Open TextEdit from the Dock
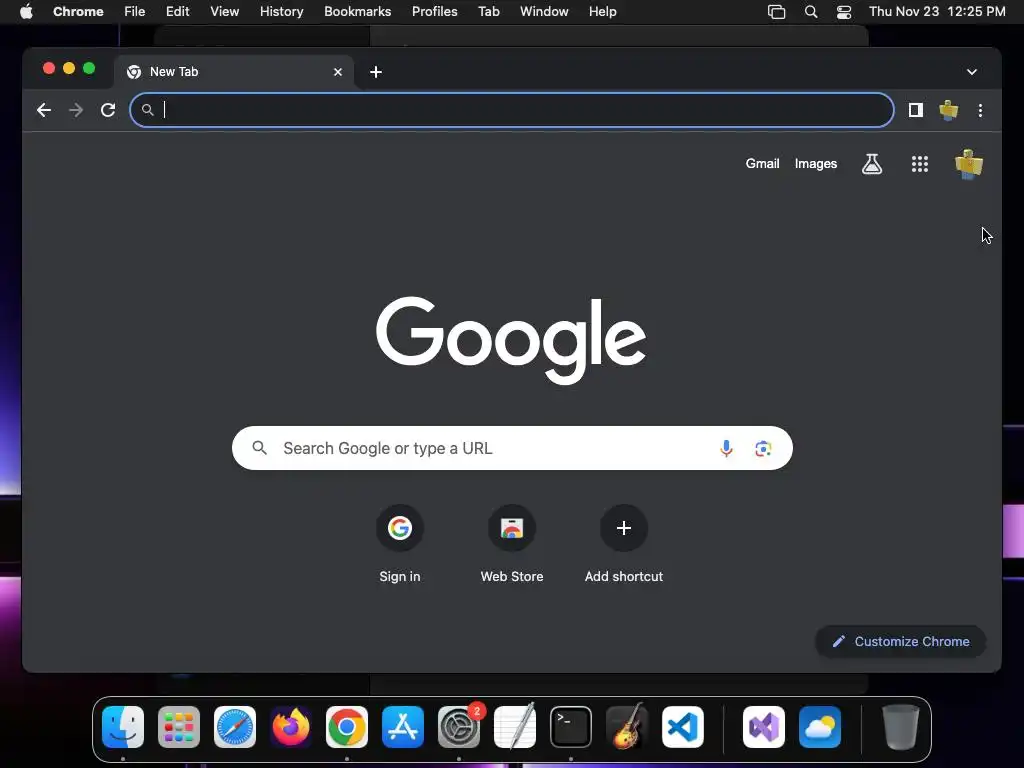This screenshot has width=1024, height=768. 515,727
